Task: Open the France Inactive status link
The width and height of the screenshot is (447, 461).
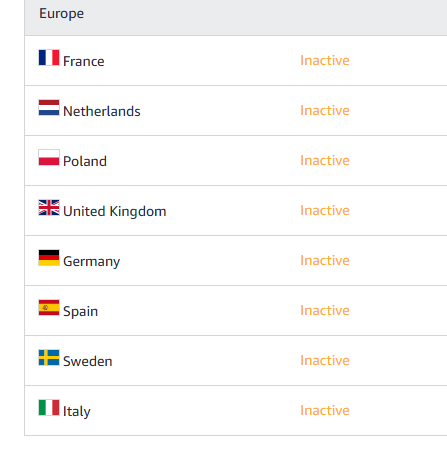Action: coord(325,60)
